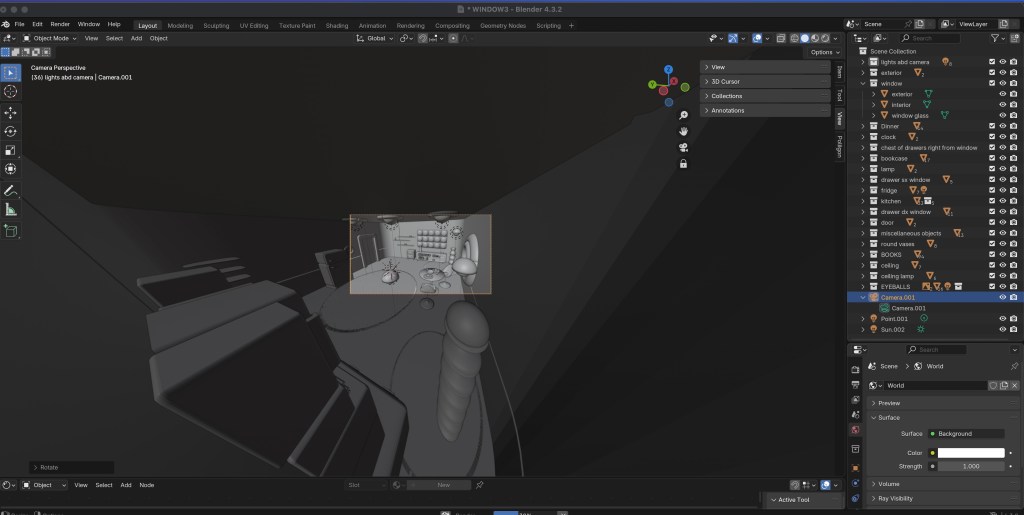Select the Measure tool
This screenshot has width=1024, height=515.
click(x=11, y=209)
